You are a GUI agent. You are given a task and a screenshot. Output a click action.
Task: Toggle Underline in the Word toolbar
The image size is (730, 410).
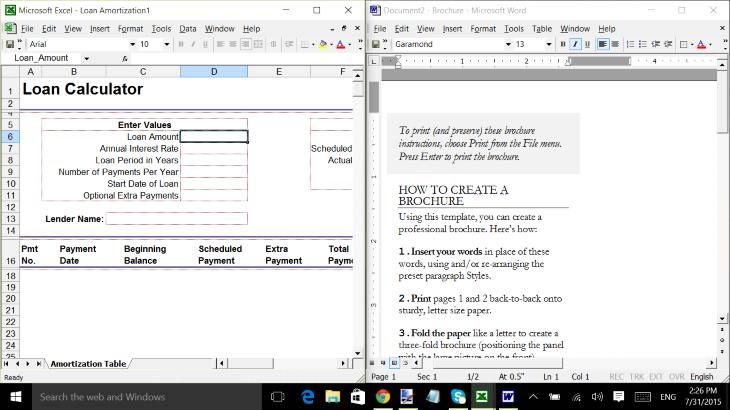click(x=587, y=44)
